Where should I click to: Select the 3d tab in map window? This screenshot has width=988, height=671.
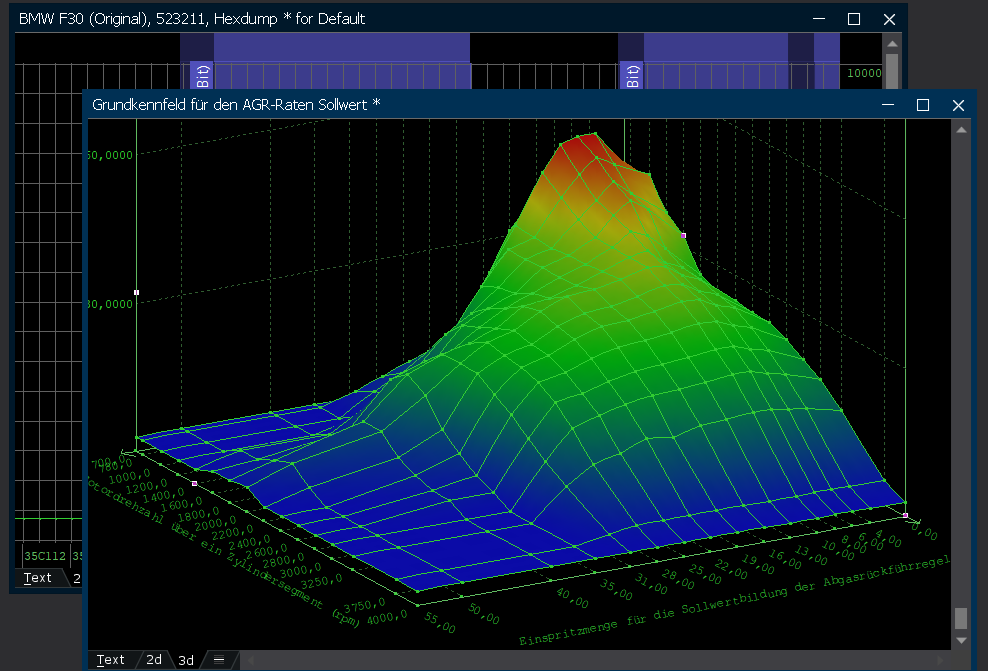(186, 660)
